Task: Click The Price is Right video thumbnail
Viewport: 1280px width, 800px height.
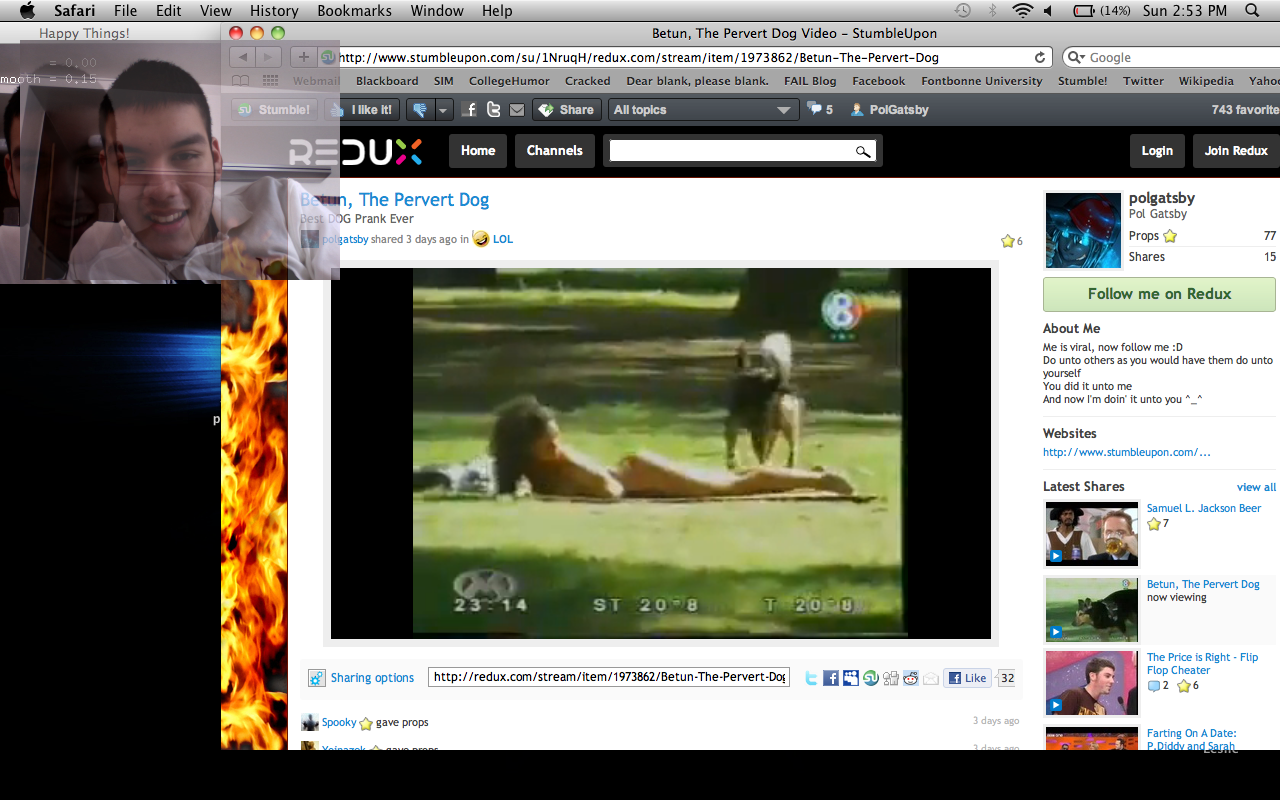Action: [1091, 683]
